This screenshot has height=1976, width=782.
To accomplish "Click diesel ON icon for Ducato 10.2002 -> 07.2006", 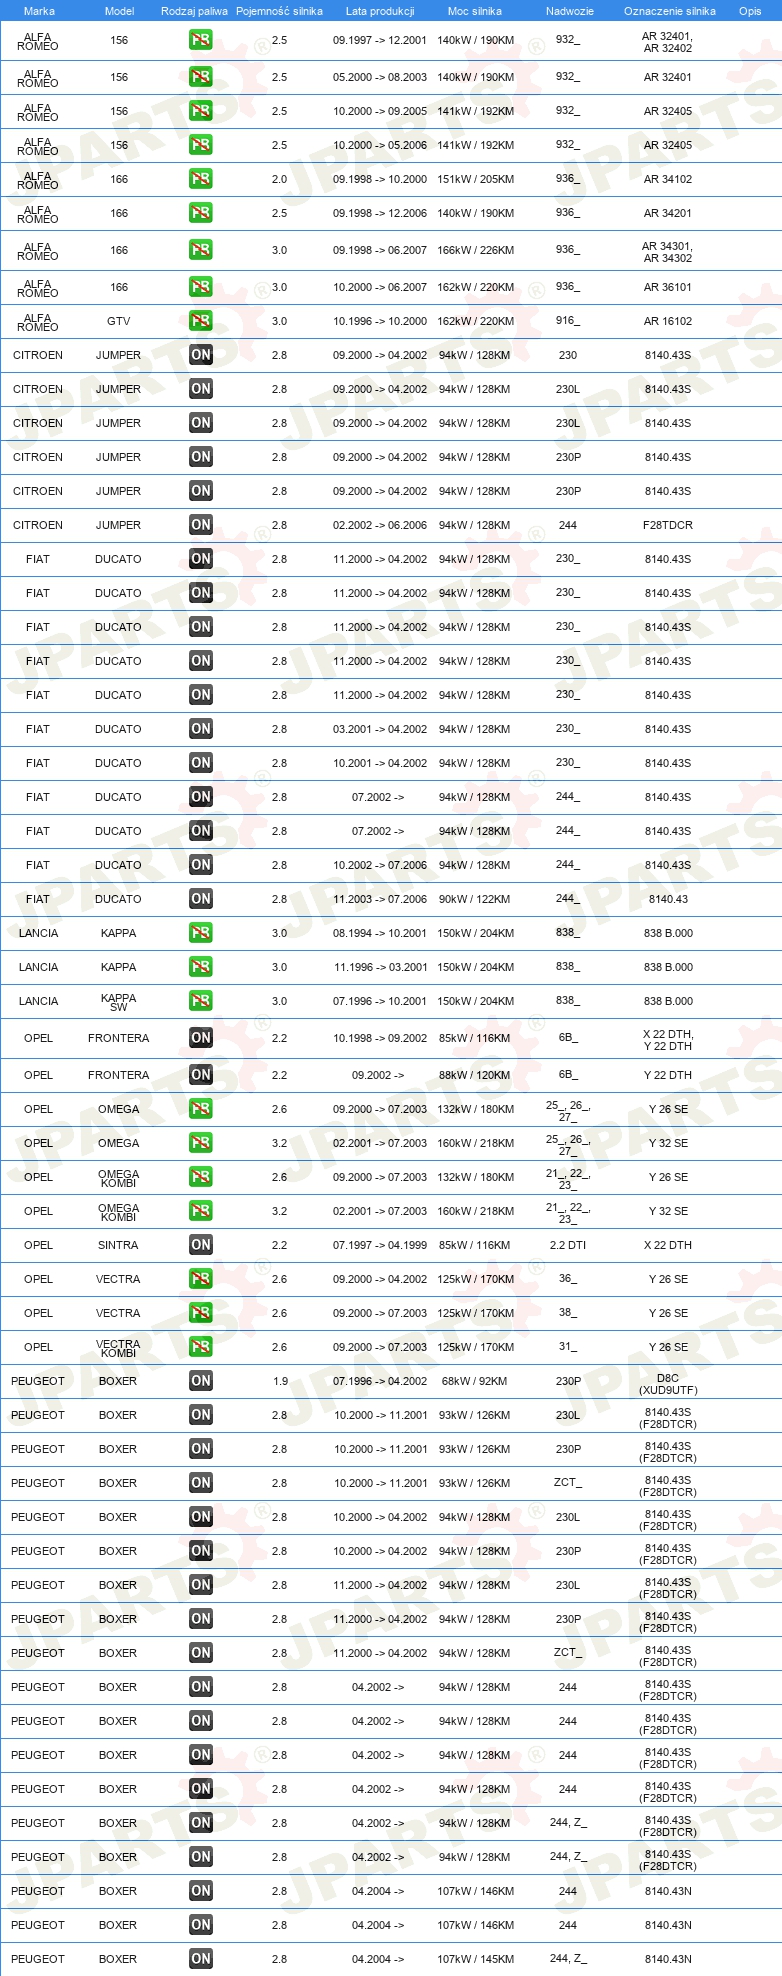I will 201,865.
